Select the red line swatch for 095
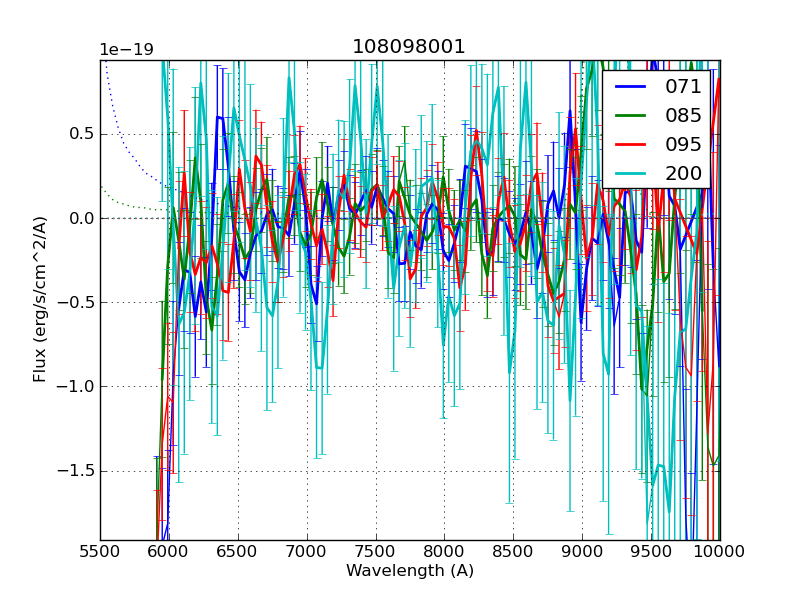The height and width of the screenshot is (600, 800). point(630,143)
